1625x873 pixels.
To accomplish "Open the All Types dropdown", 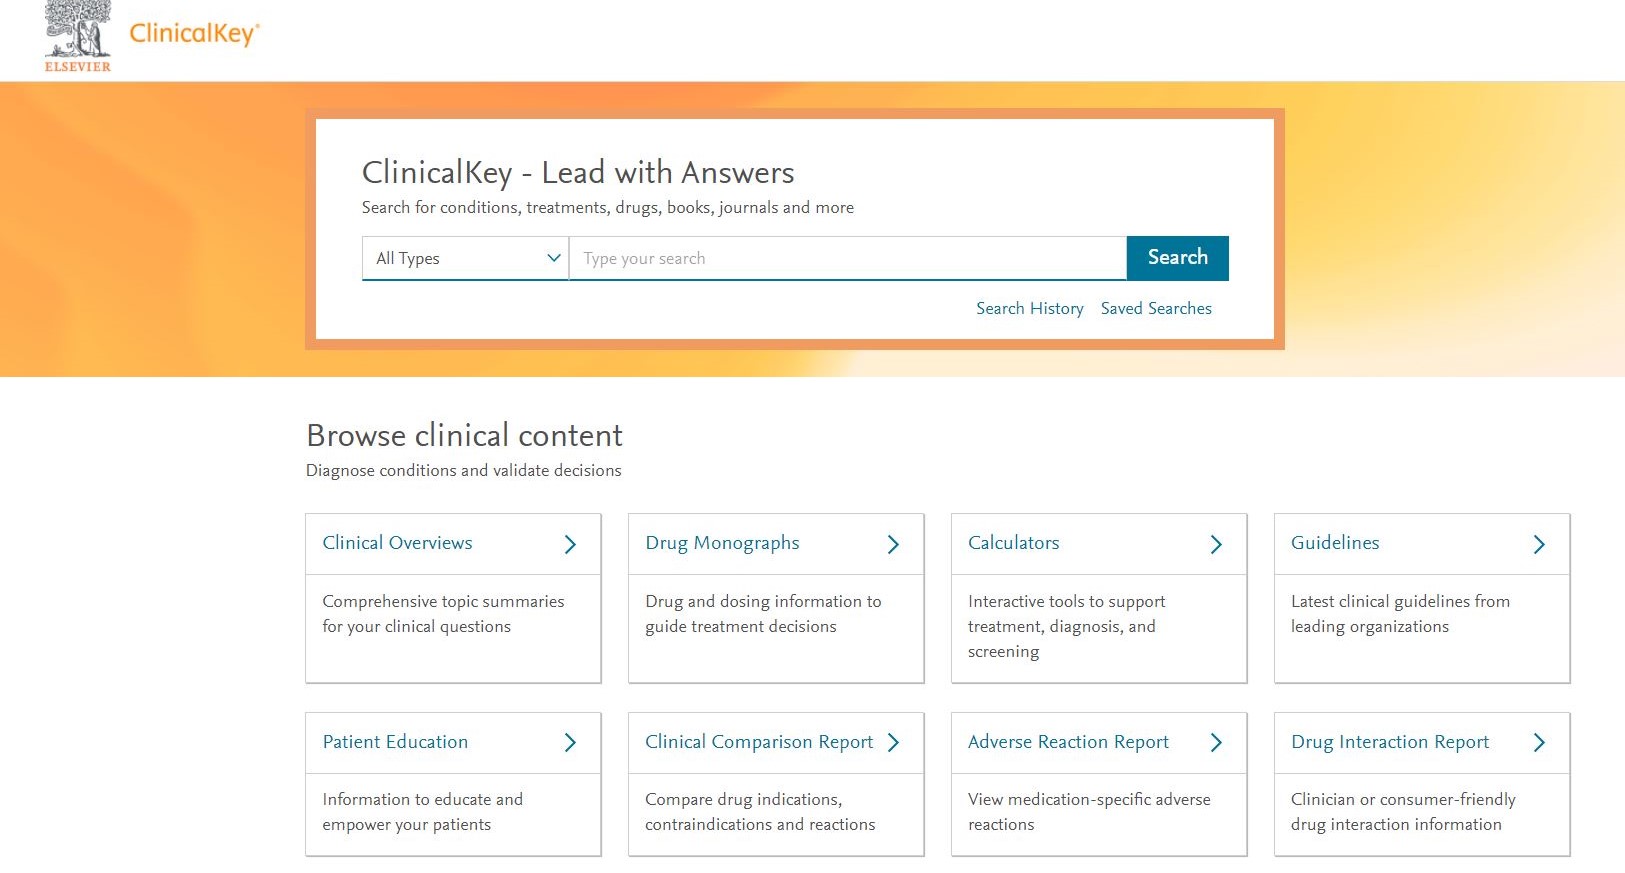I will (465, 258).
